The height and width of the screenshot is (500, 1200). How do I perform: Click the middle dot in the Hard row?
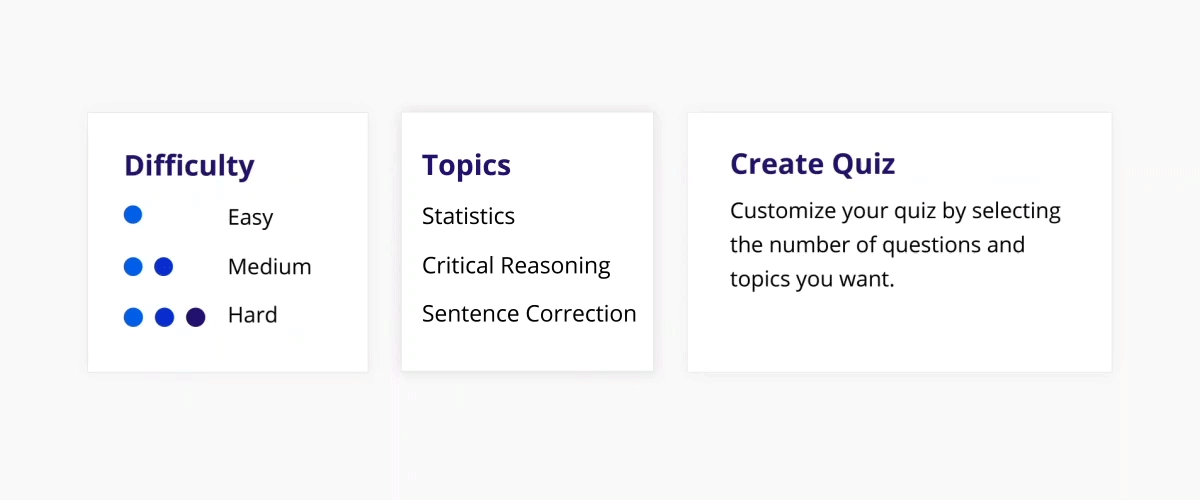tap(164, 317)
